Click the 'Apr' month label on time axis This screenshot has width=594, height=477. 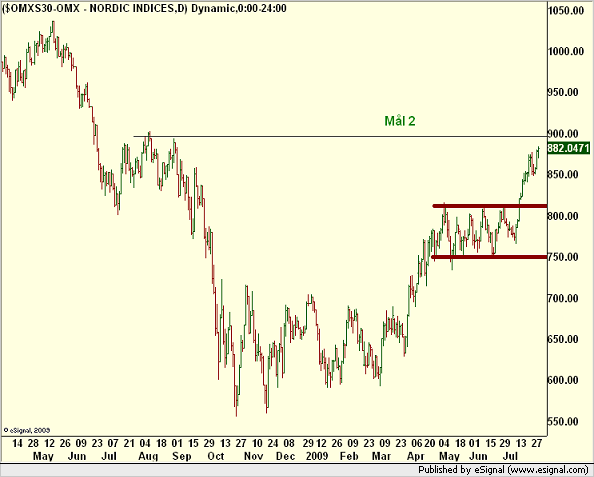416,456
